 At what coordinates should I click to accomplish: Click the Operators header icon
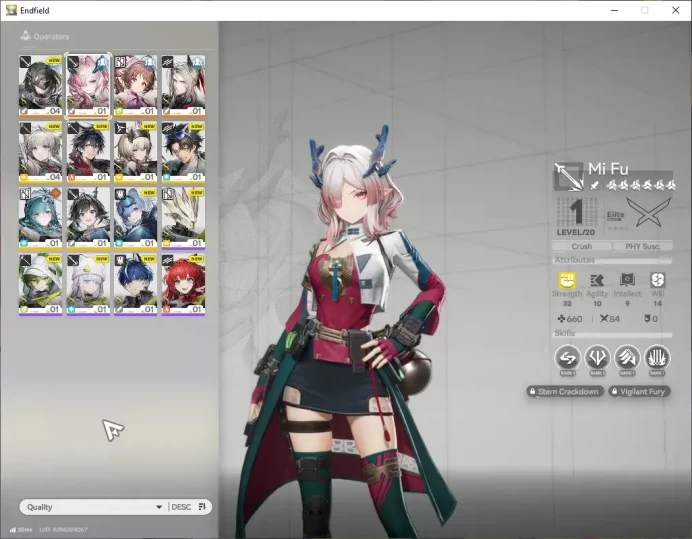pos(26,36)
